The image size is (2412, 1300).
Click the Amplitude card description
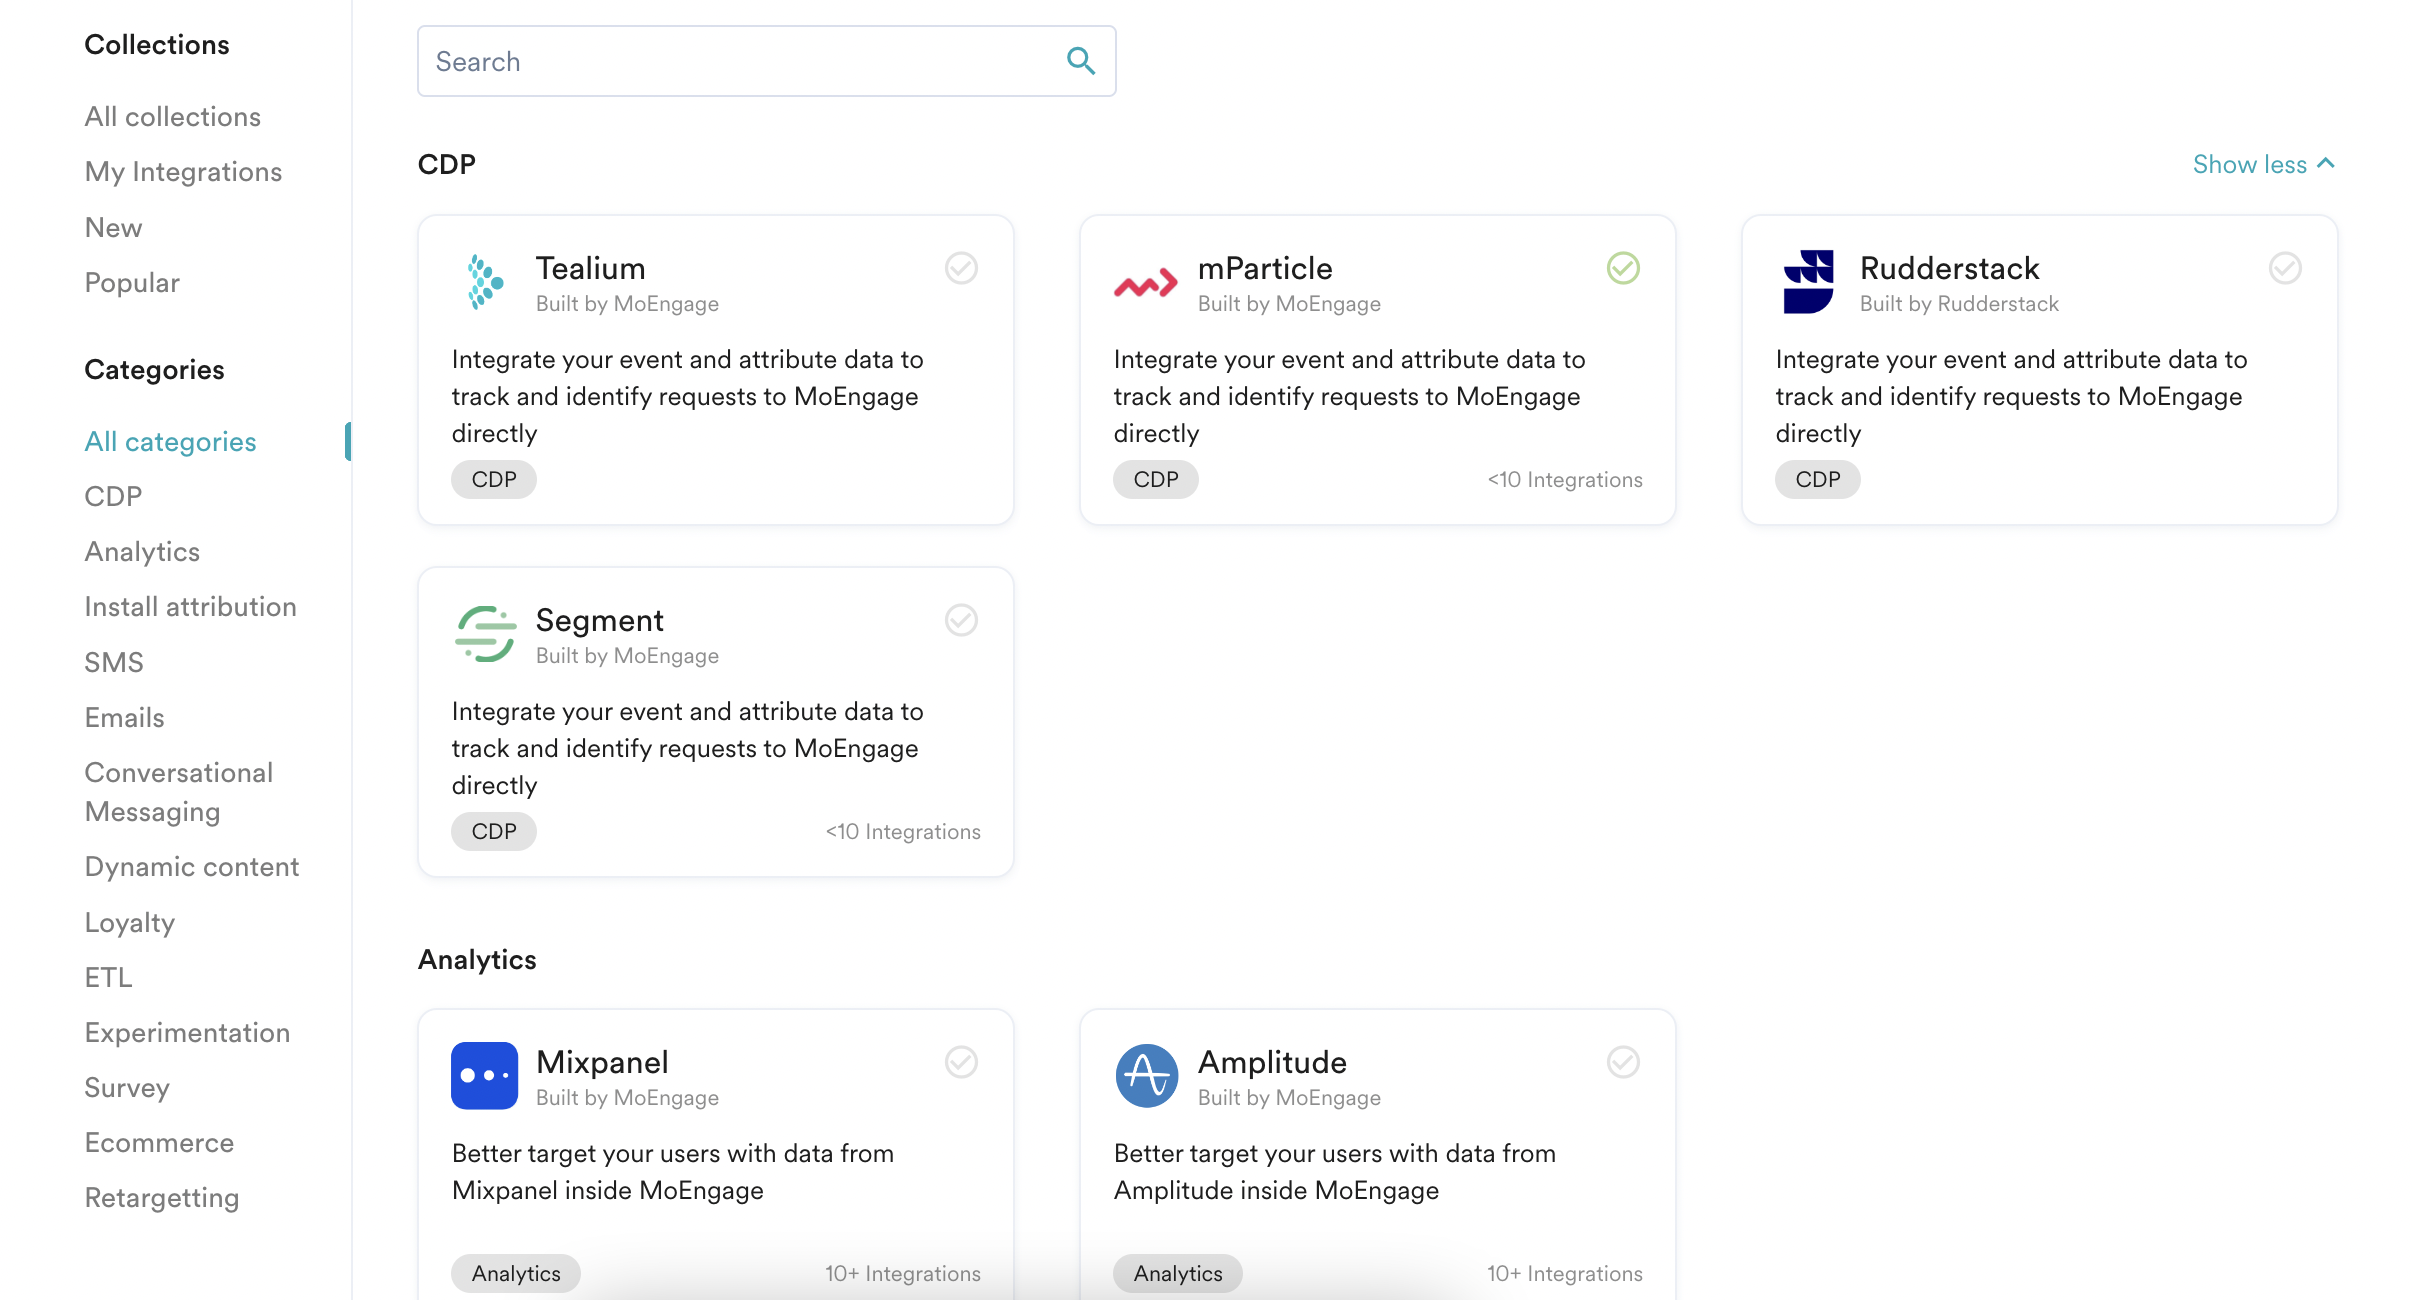click(1335, 1172)
